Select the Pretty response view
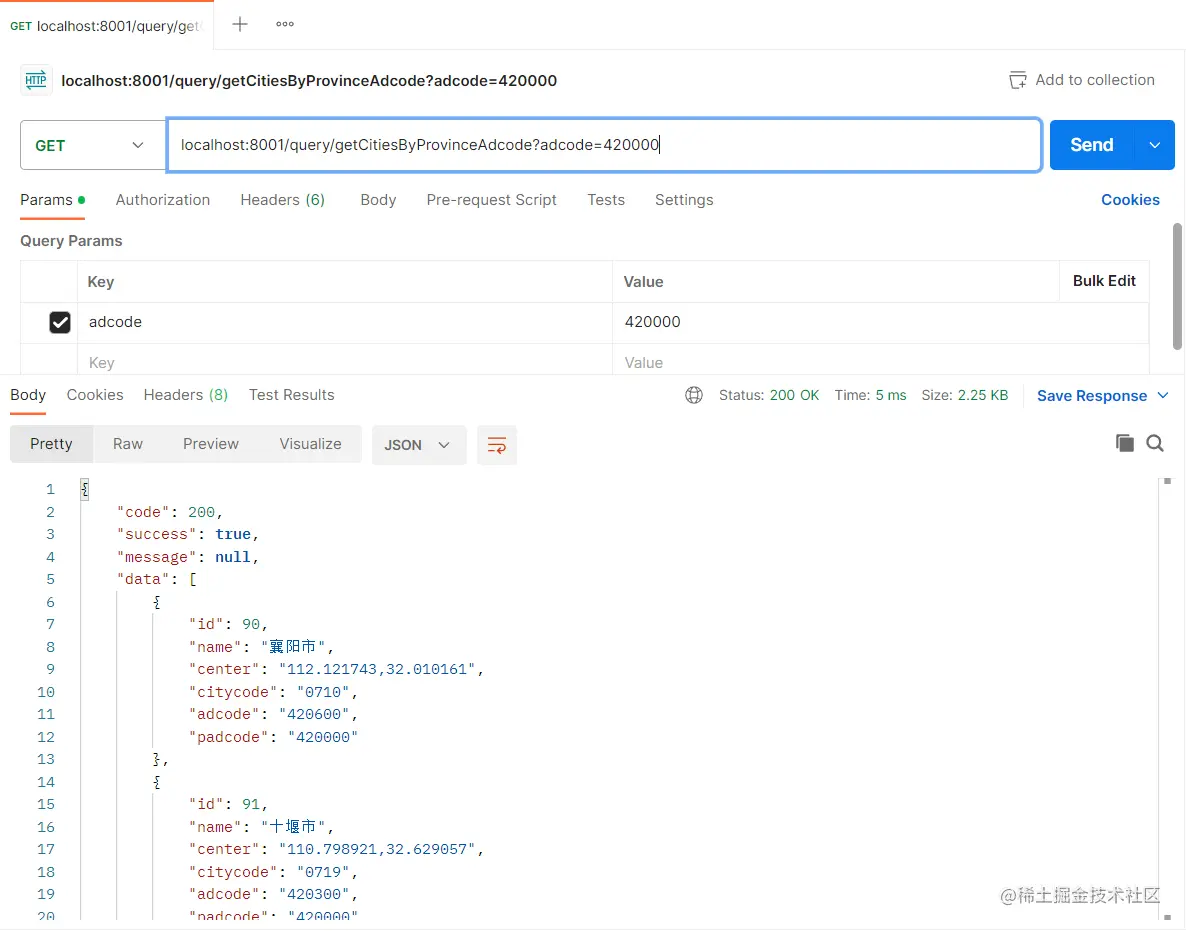 click(51, 444)
